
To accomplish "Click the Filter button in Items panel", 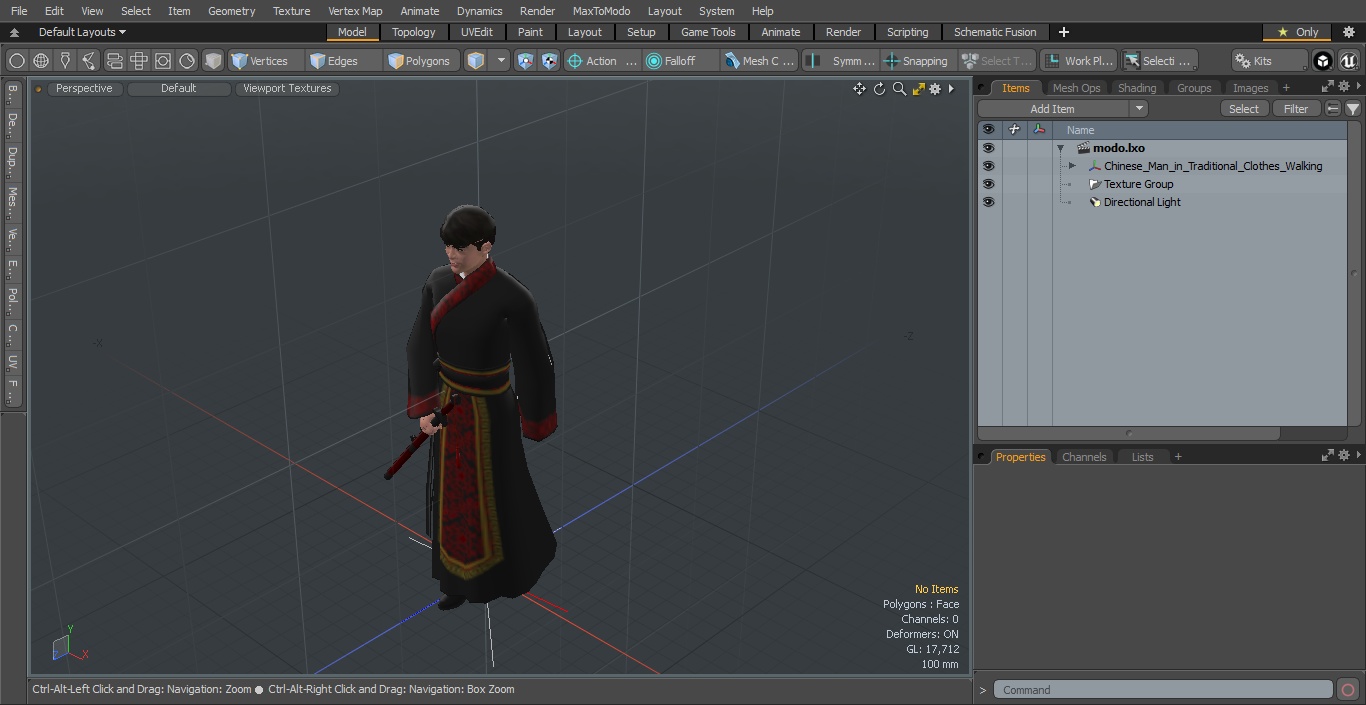I will coord(1296,108).
